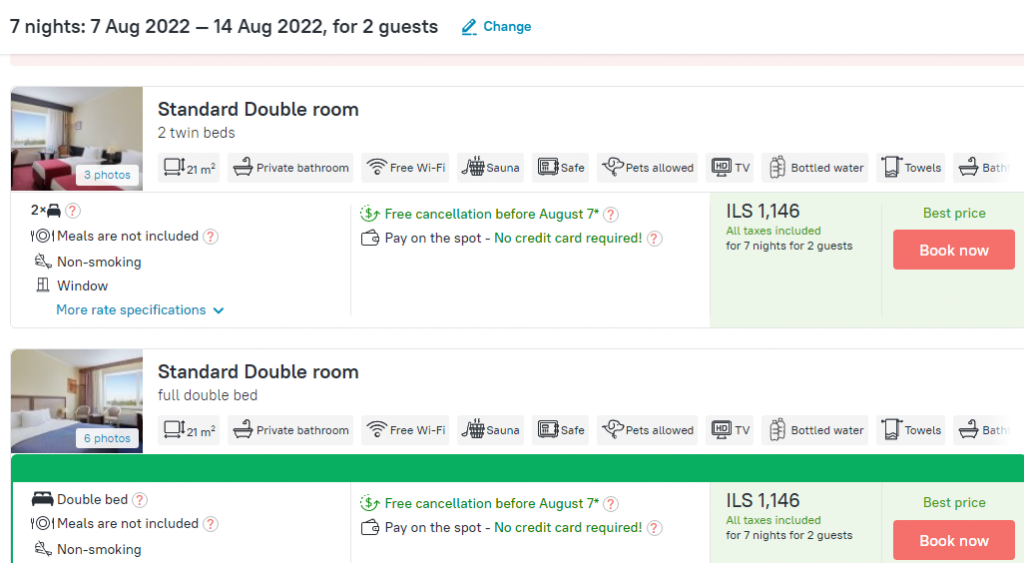Viewport: 1024px width, 563px height.
Task: Open the 3 photos thumbnail of twin room
Action: click(107, 175)
